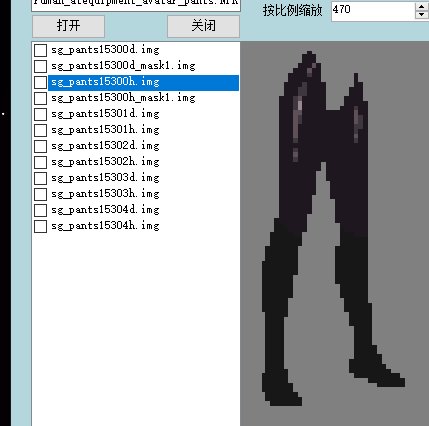This screenshot has height=426, width=429.
Task: Tick the sg_pants15300h_mask1.img checkbox
Action: click(40, 98)
